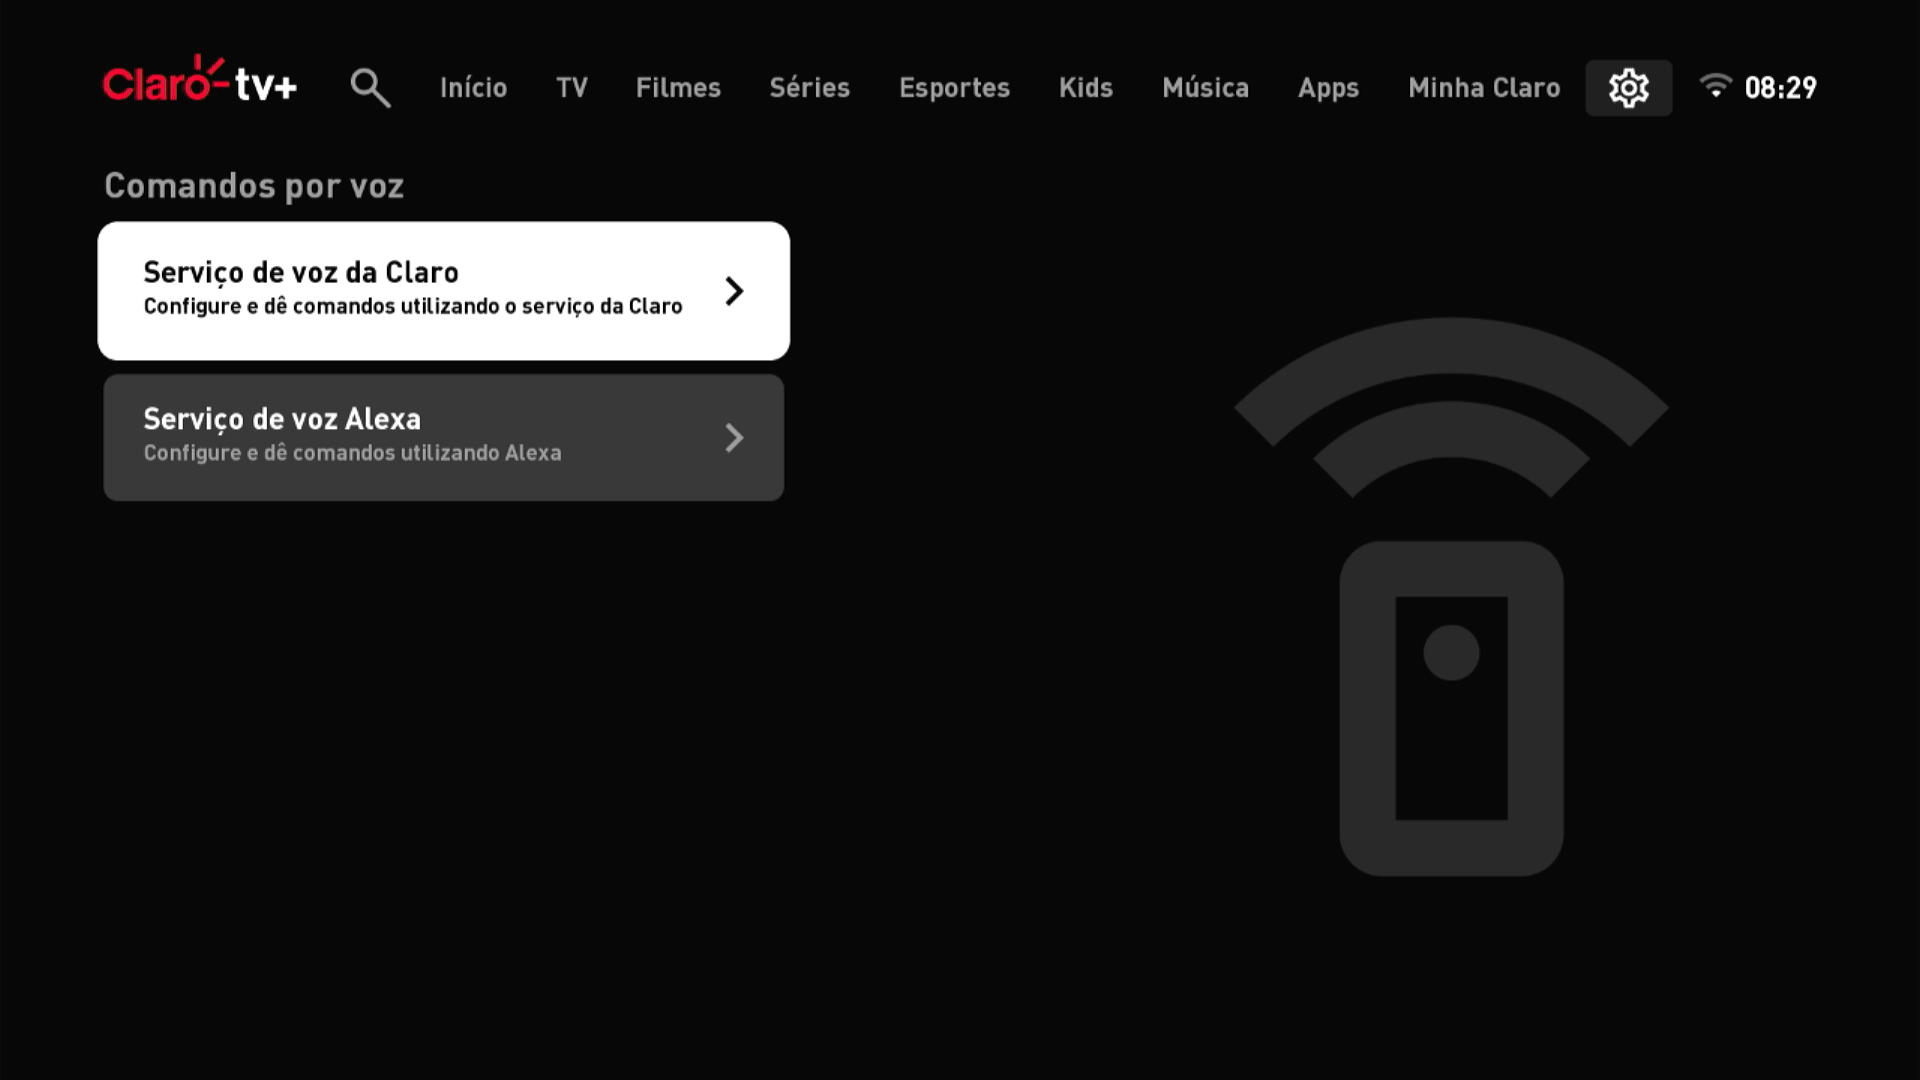Open the Kids section
This screenshot has height=1080, width=1920.
[1086, 88]
